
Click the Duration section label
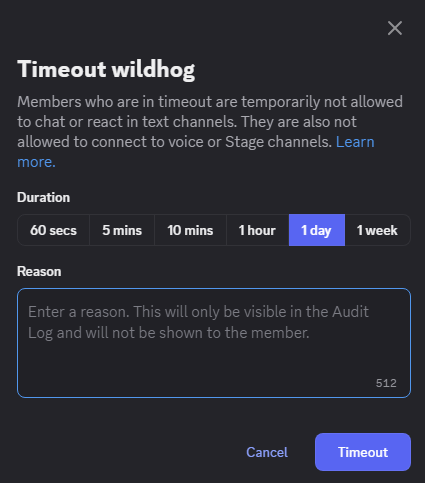tap(44, 197)
